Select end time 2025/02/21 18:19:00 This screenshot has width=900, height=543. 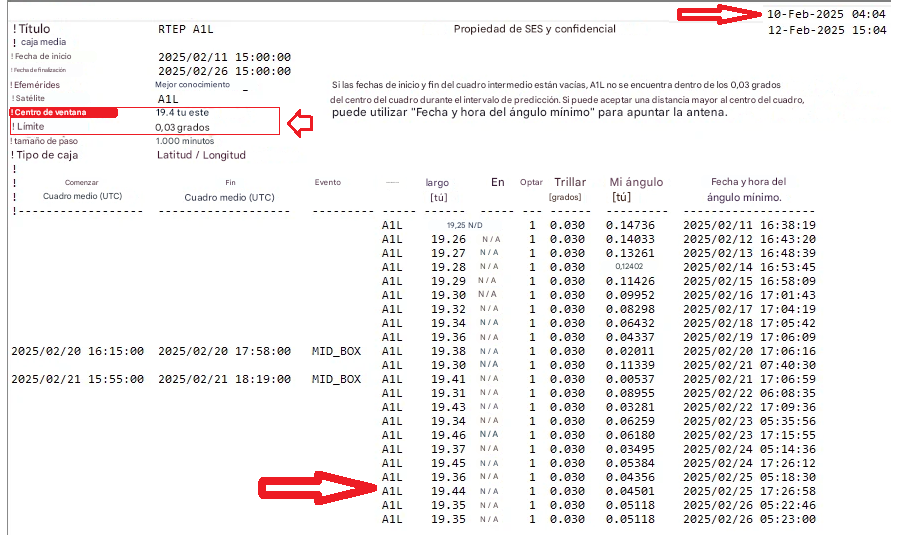pyautogui.click(x=224, y=379)
